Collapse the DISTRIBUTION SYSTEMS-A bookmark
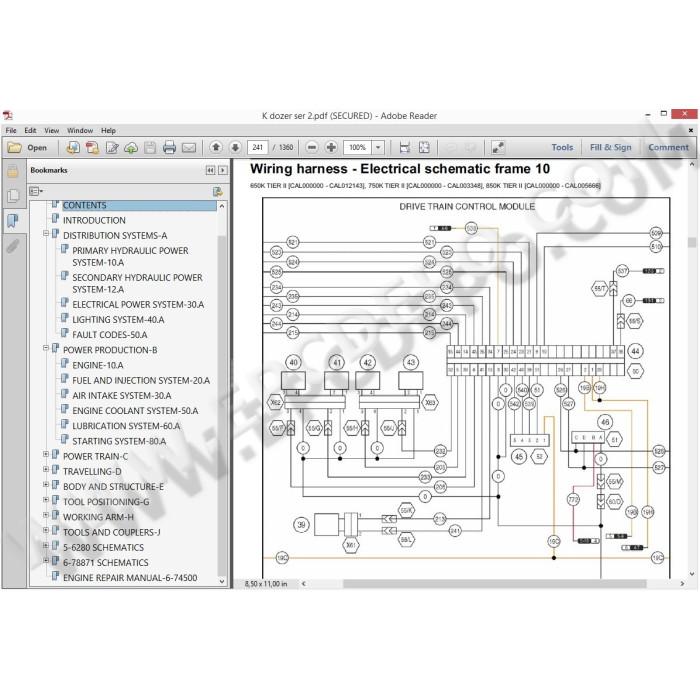Image resolution: width=700 pixels, height=700 pixels. click(x=46, y=233)
